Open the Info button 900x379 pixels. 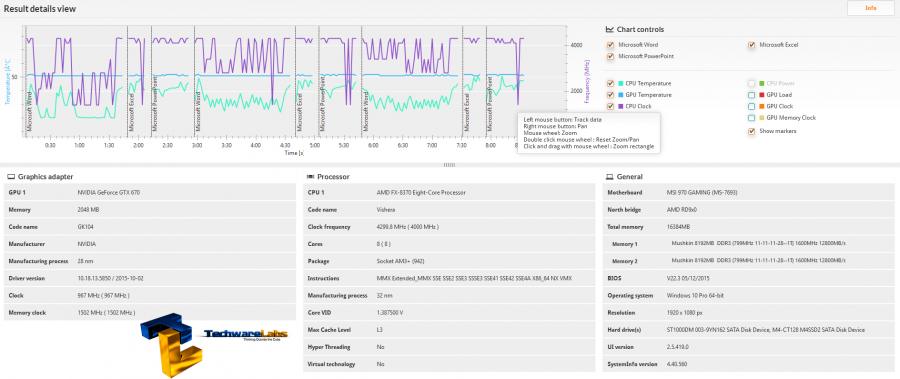pos(870,8)
